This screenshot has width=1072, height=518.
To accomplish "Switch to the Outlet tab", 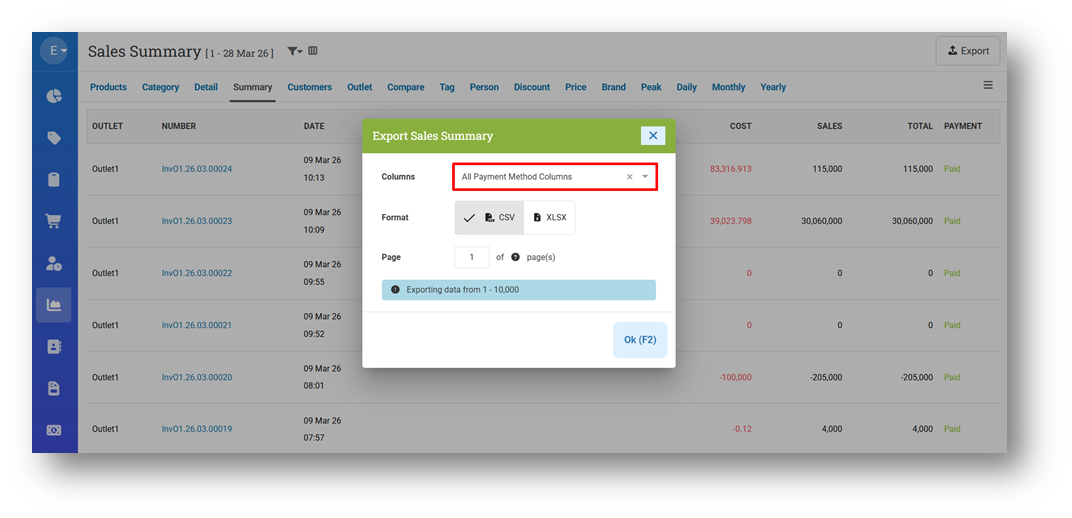I will 360,87.
